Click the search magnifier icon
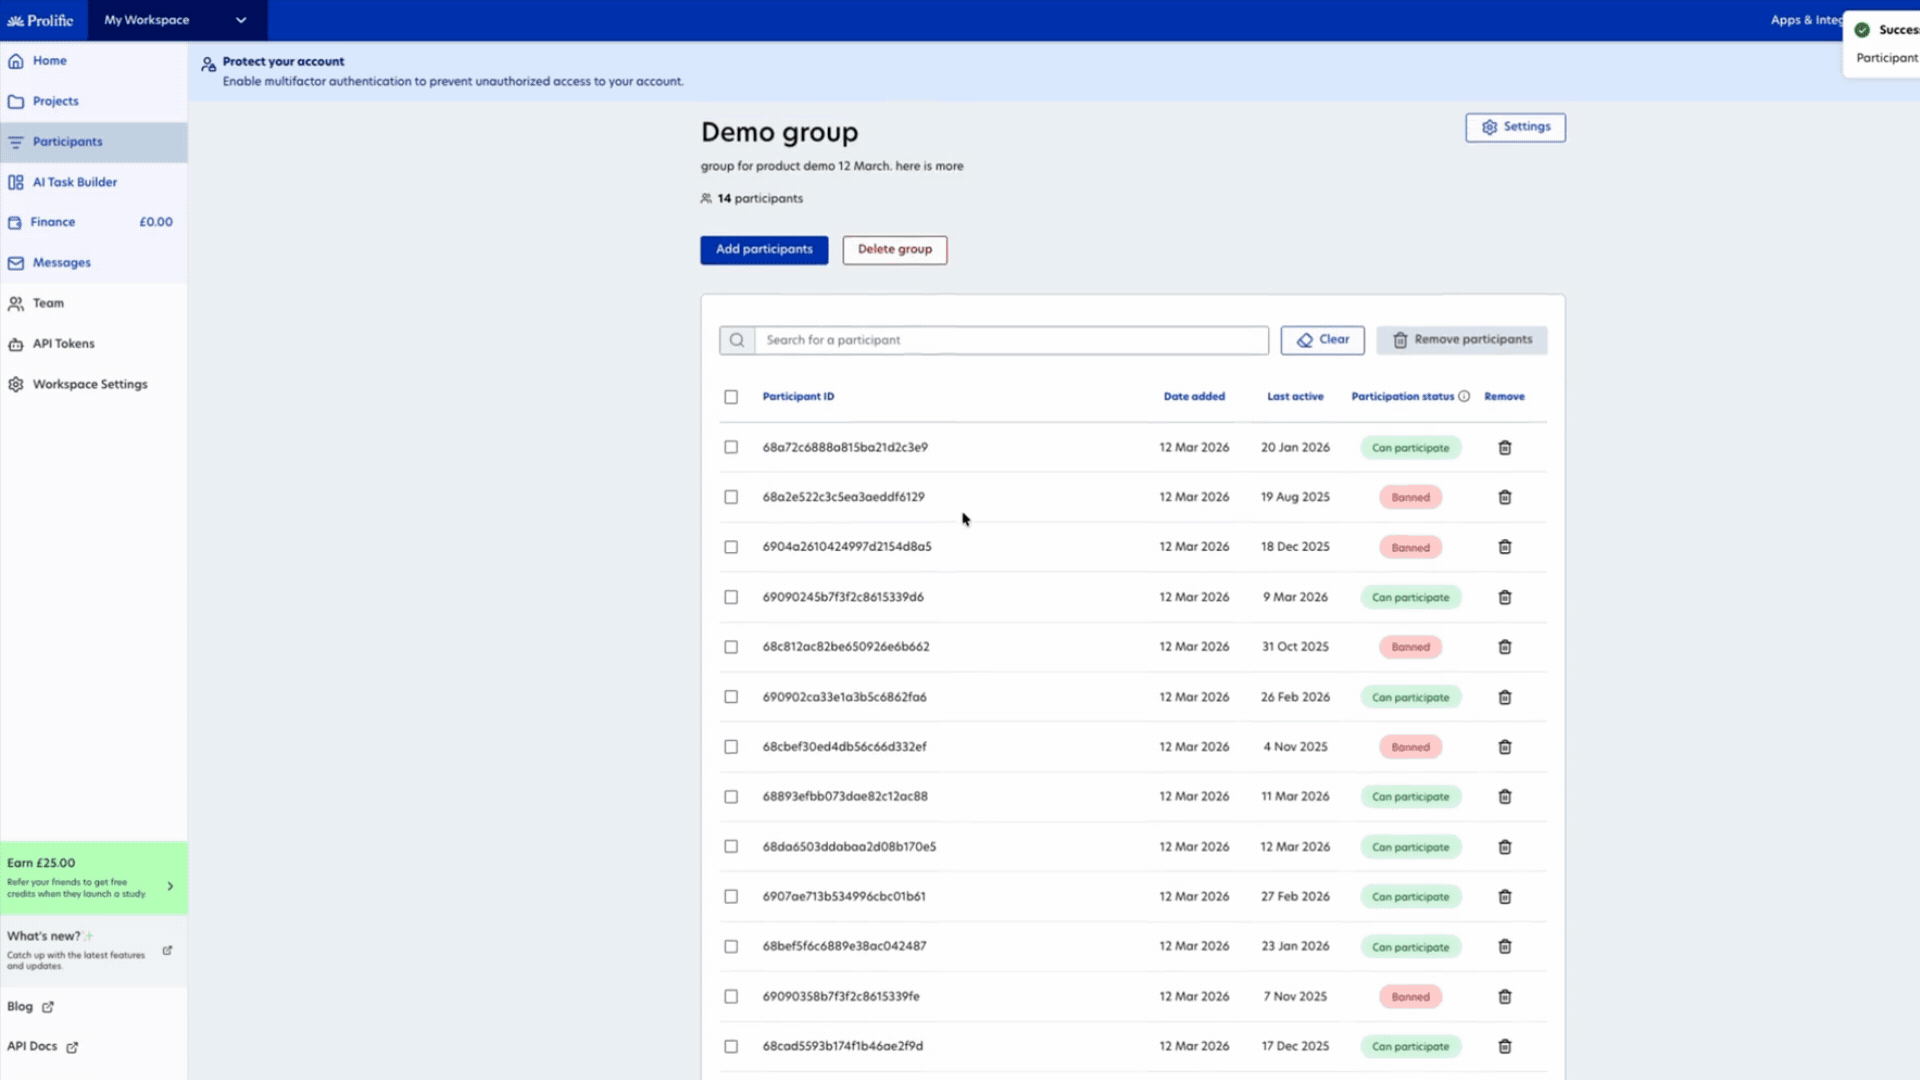This screenshot has width=1920, height=1080. coord(737,340)
